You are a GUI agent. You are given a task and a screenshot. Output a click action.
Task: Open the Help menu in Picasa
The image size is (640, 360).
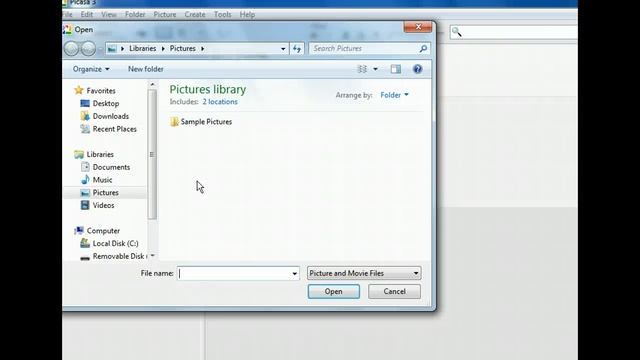pyautogui.click(x=247, y=14)
